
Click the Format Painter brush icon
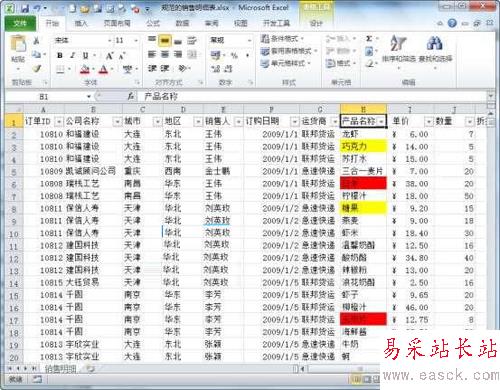[x=36, y=68]
